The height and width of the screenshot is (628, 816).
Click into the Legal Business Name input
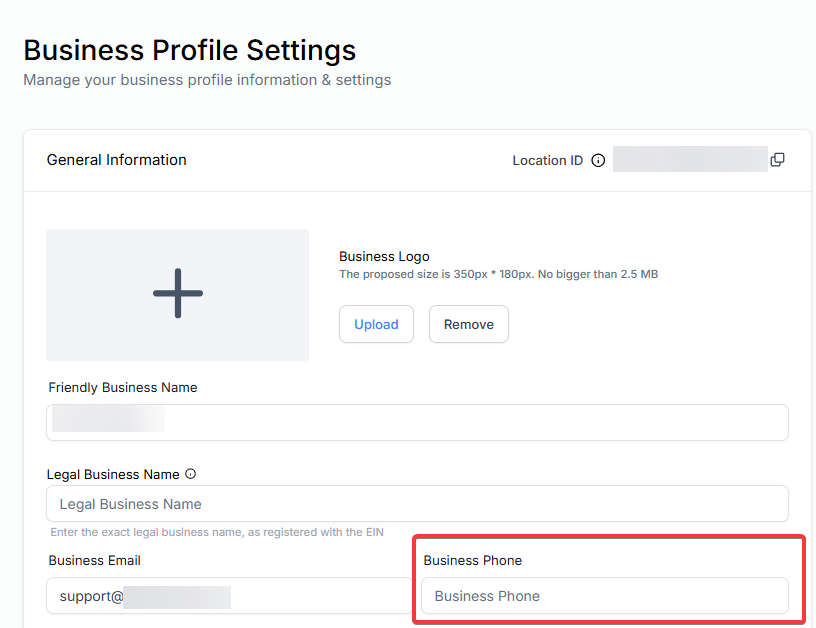tap(417, 504)
